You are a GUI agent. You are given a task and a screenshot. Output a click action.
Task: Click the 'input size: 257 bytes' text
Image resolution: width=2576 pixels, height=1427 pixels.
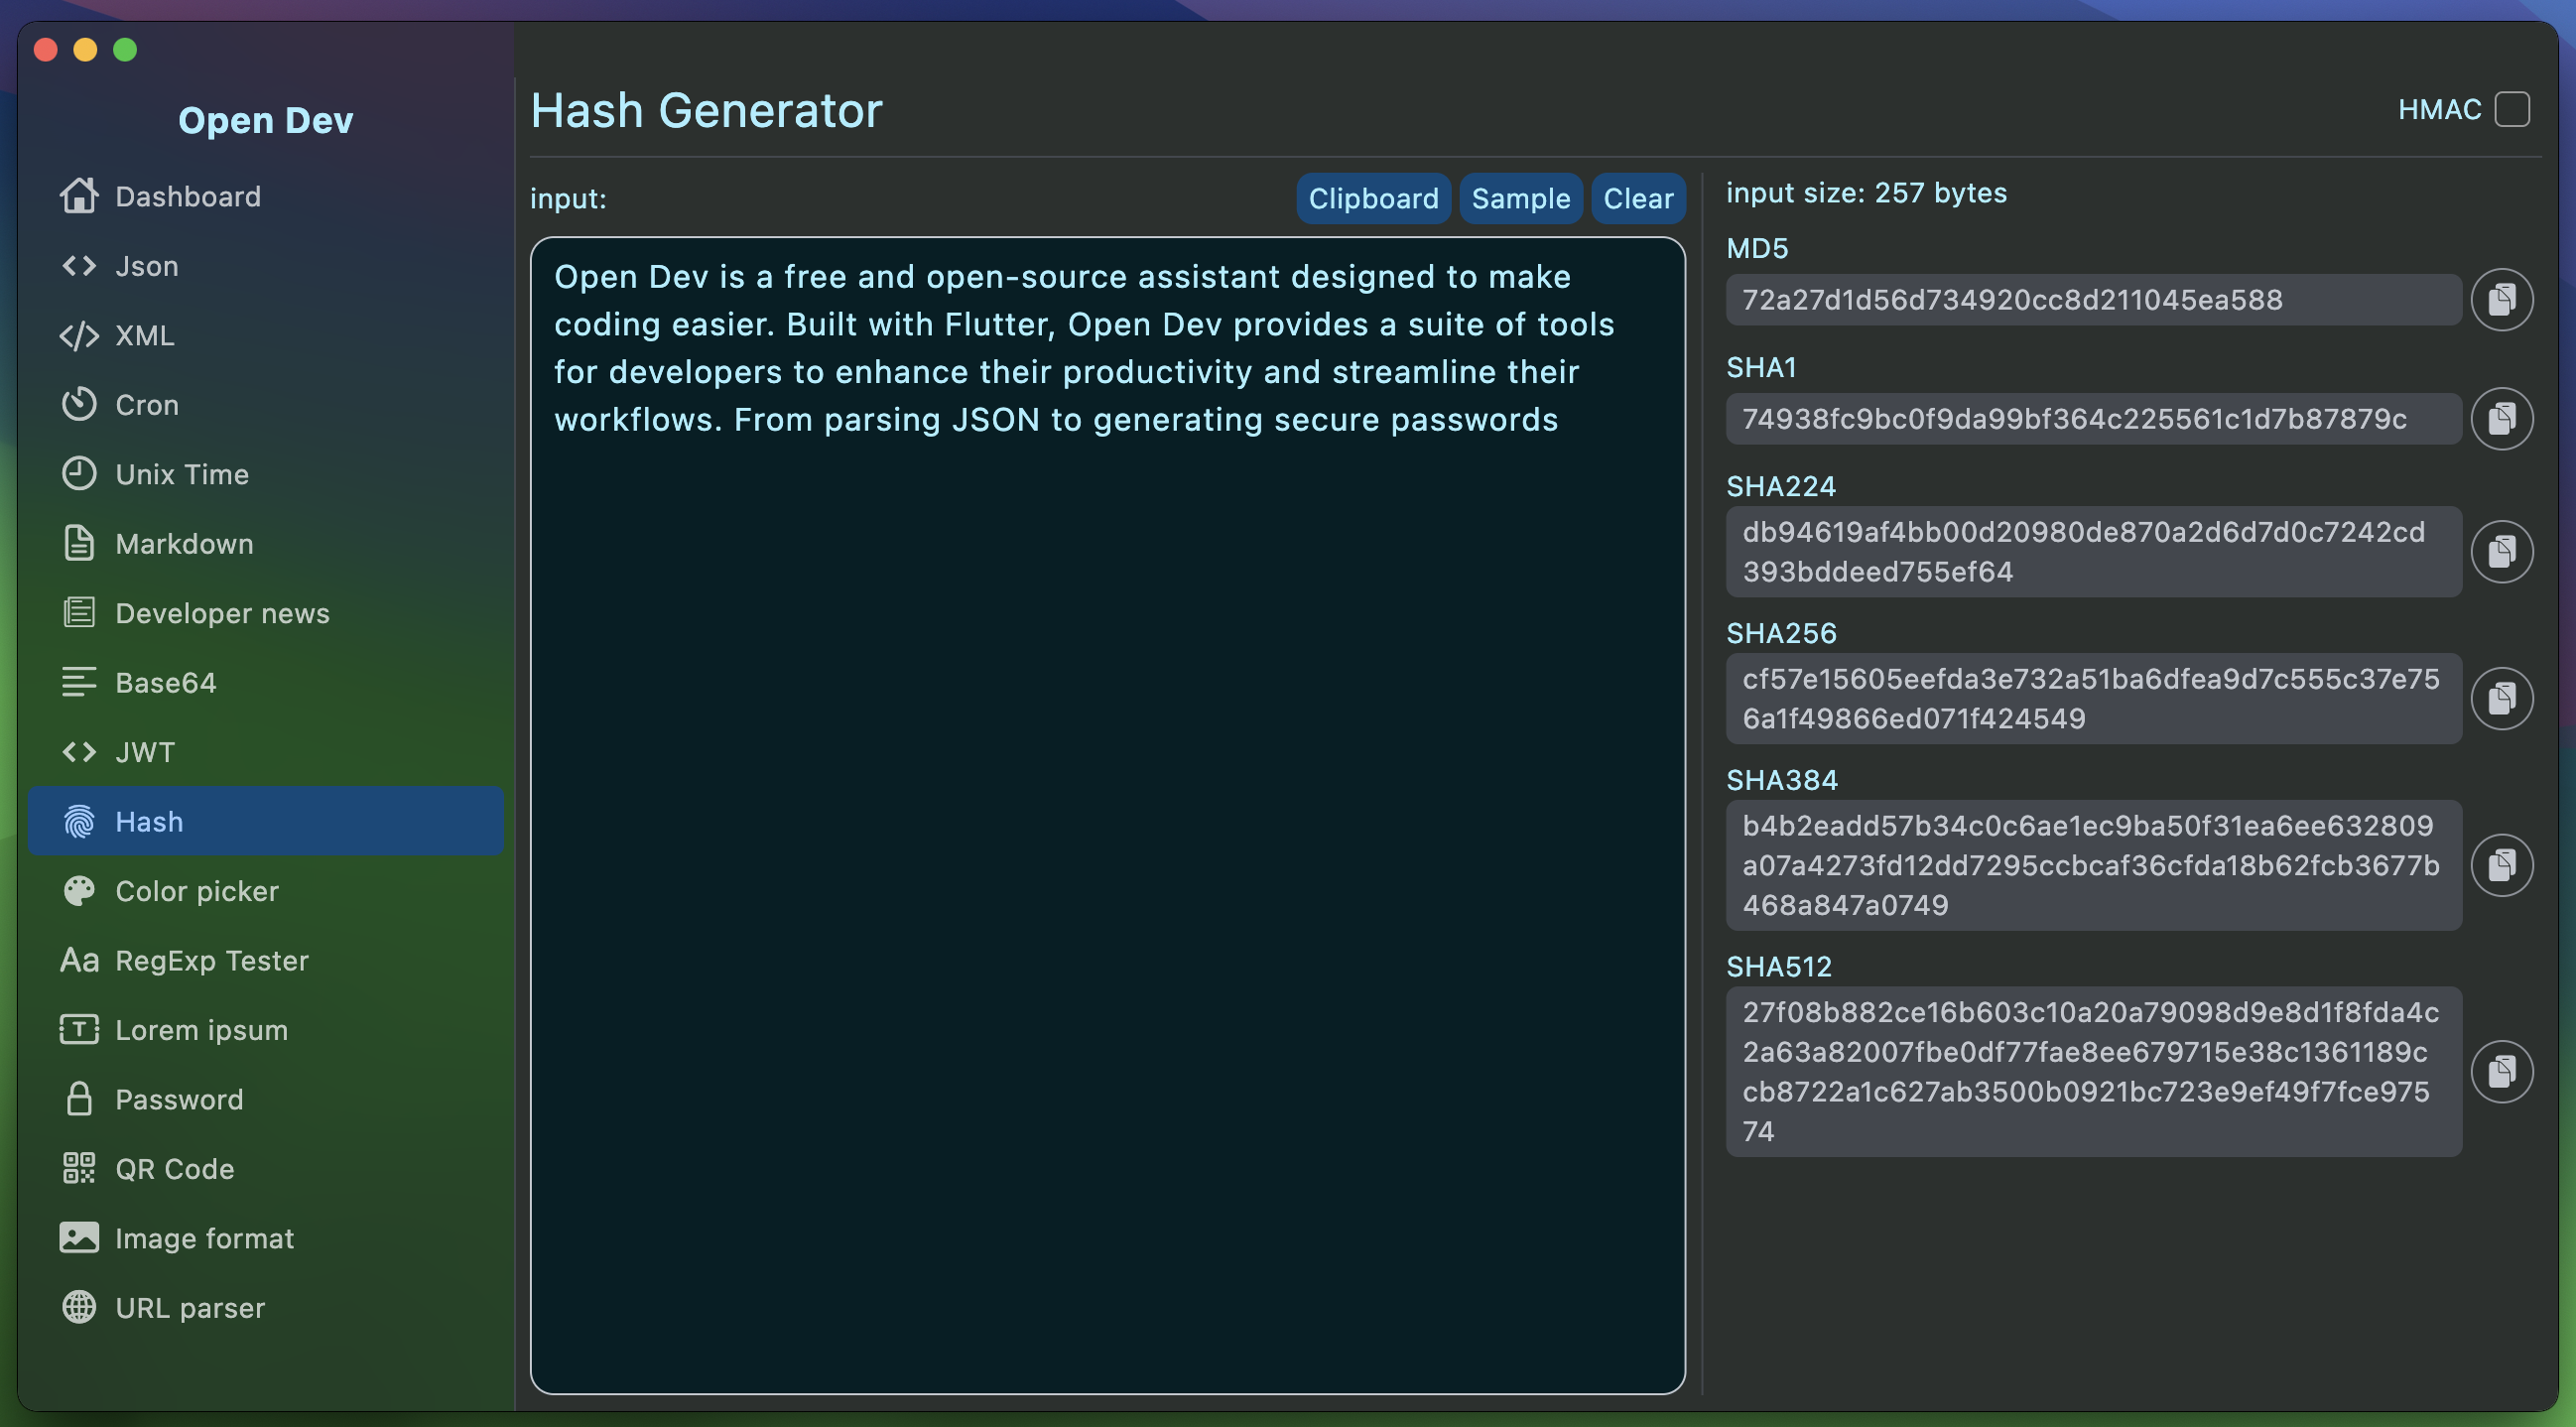coord(1867,192)
